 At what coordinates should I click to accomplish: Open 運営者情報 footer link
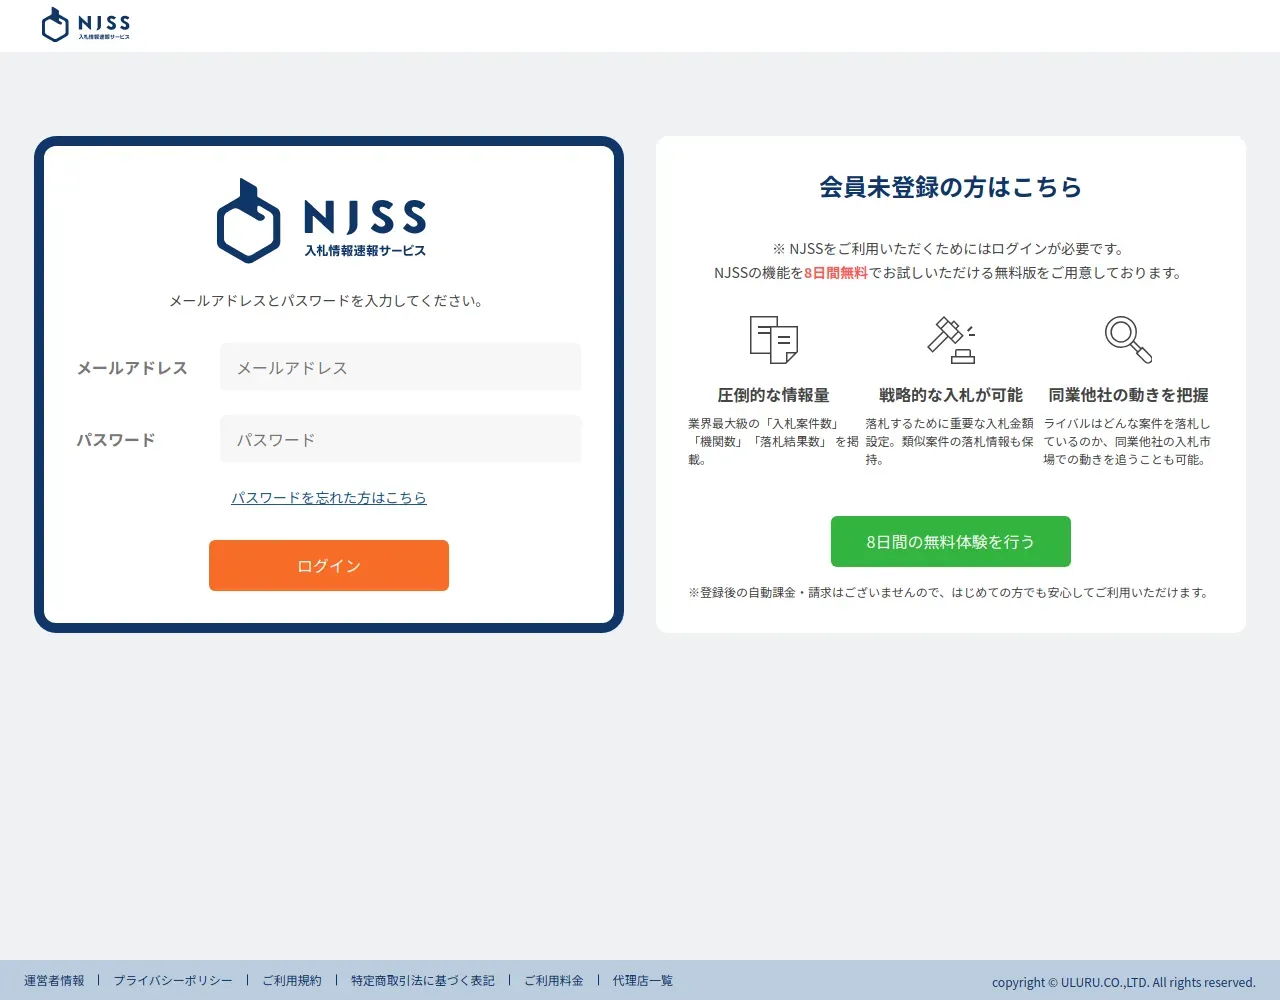[x=54, y=981]
